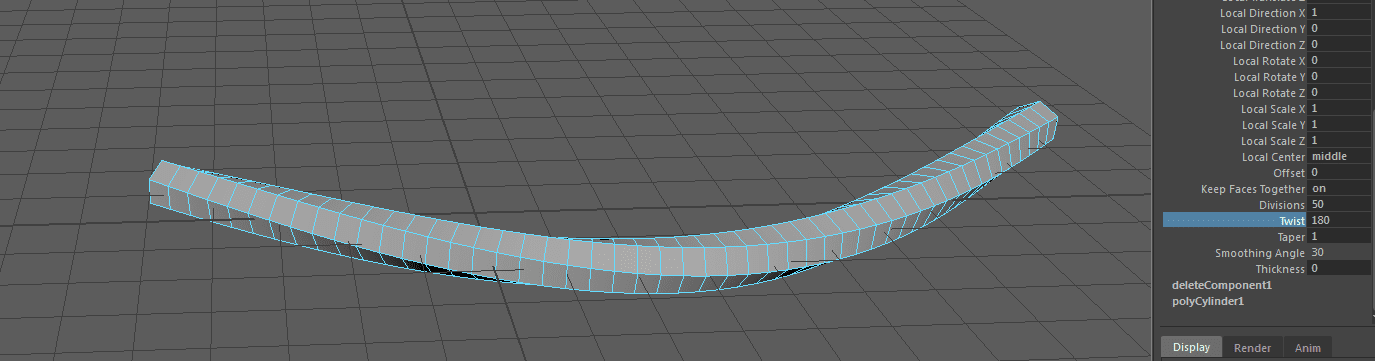This screenshot has width=1375, height=361.
Task: Open the Anim layer tab
Action: point(1307,348)
